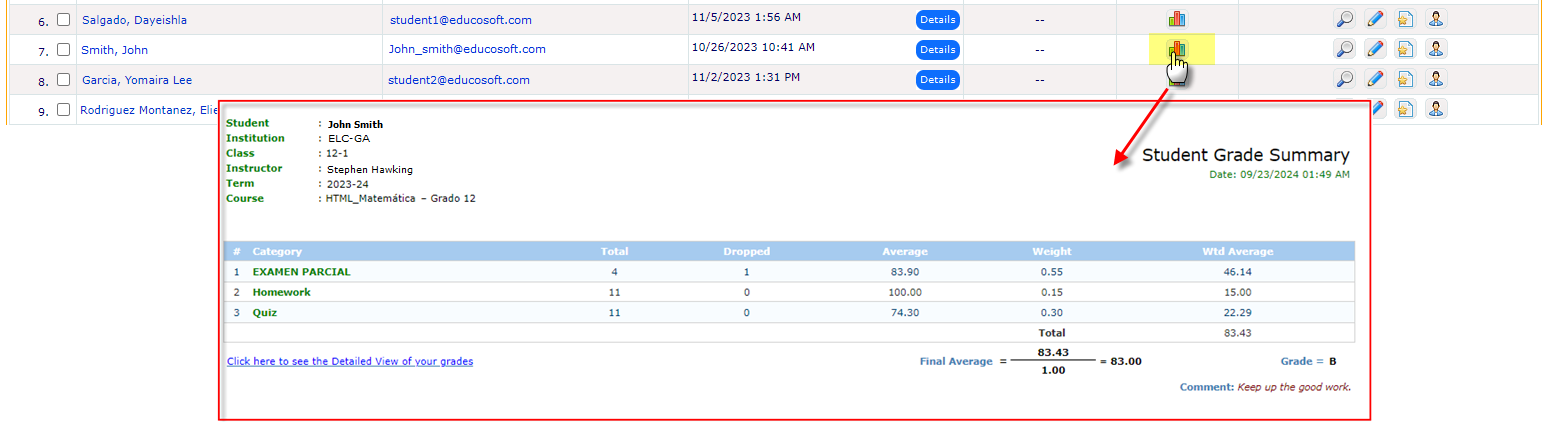Open the Smith, John student name link
The image size is (1547, 430).
114,50
